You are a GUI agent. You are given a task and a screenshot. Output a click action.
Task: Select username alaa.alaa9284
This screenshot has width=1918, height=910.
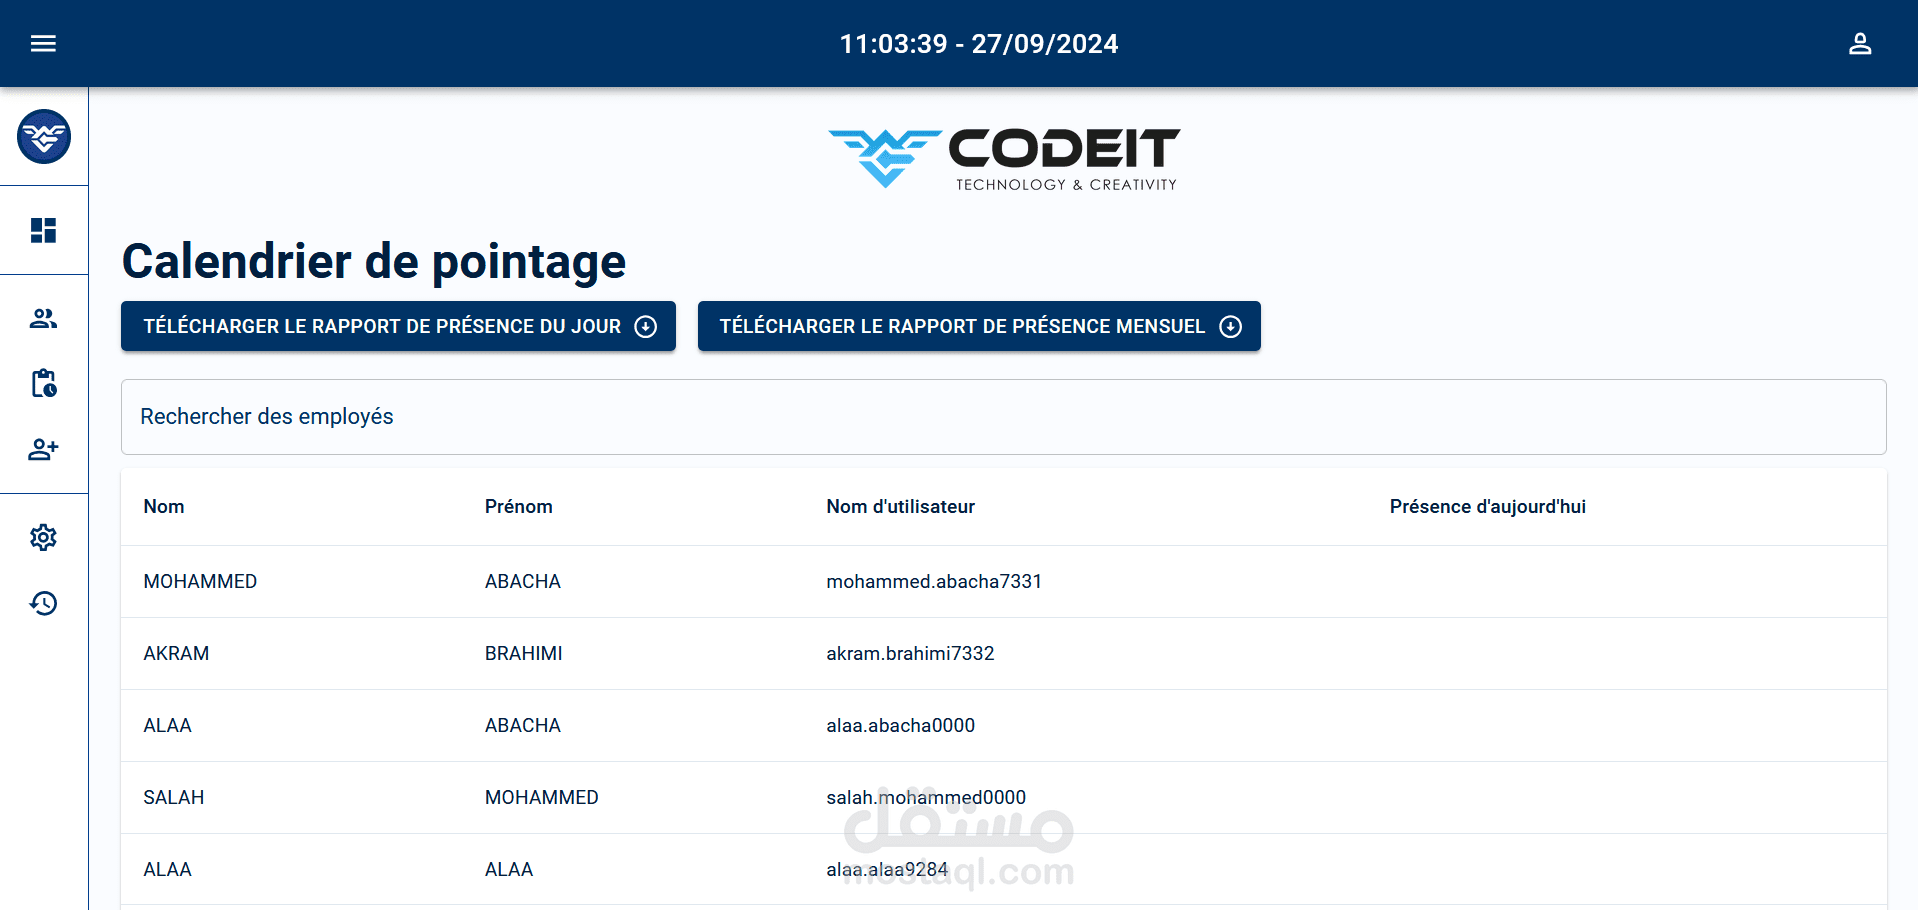point(887,869)
